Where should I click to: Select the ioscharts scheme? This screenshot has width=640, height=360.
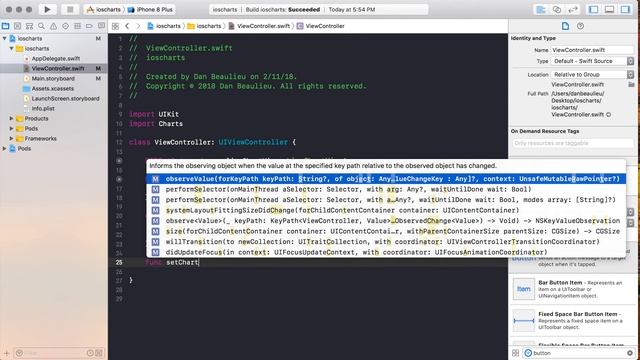tap(103, 9)
